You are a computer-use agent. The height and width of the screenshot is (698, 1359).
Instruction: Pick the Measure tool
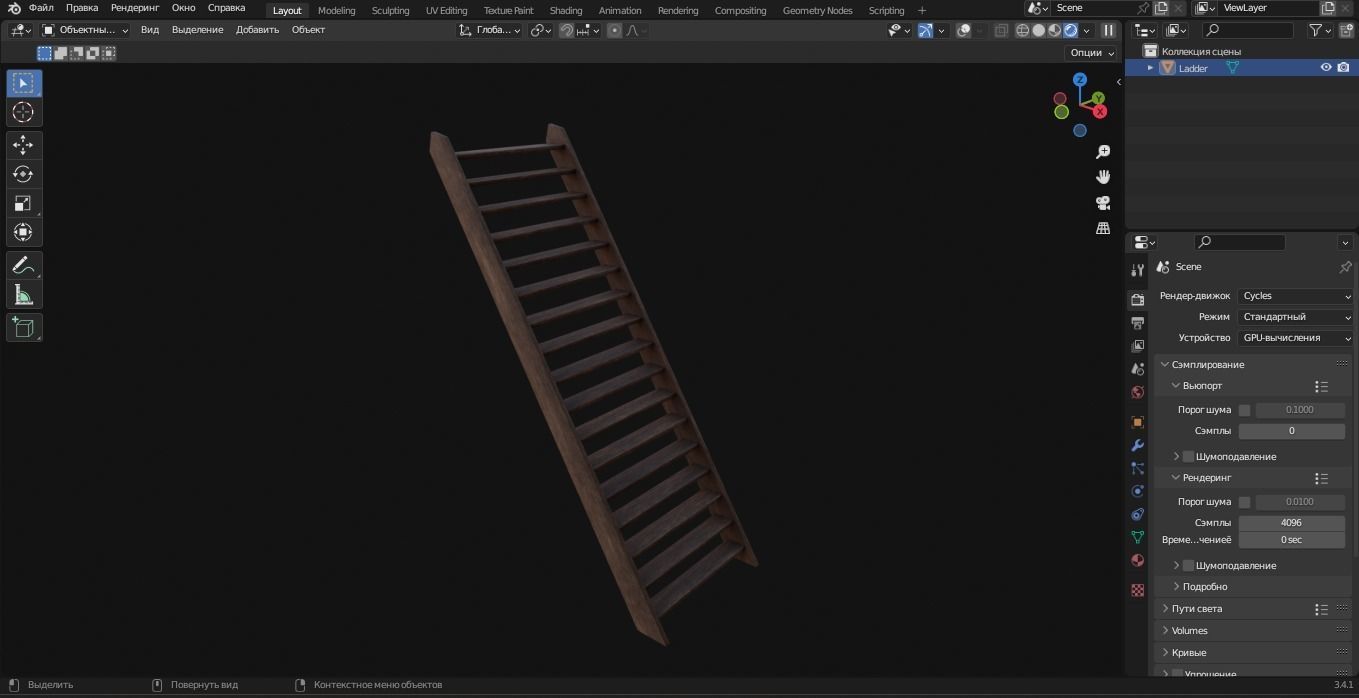[22, 294]
